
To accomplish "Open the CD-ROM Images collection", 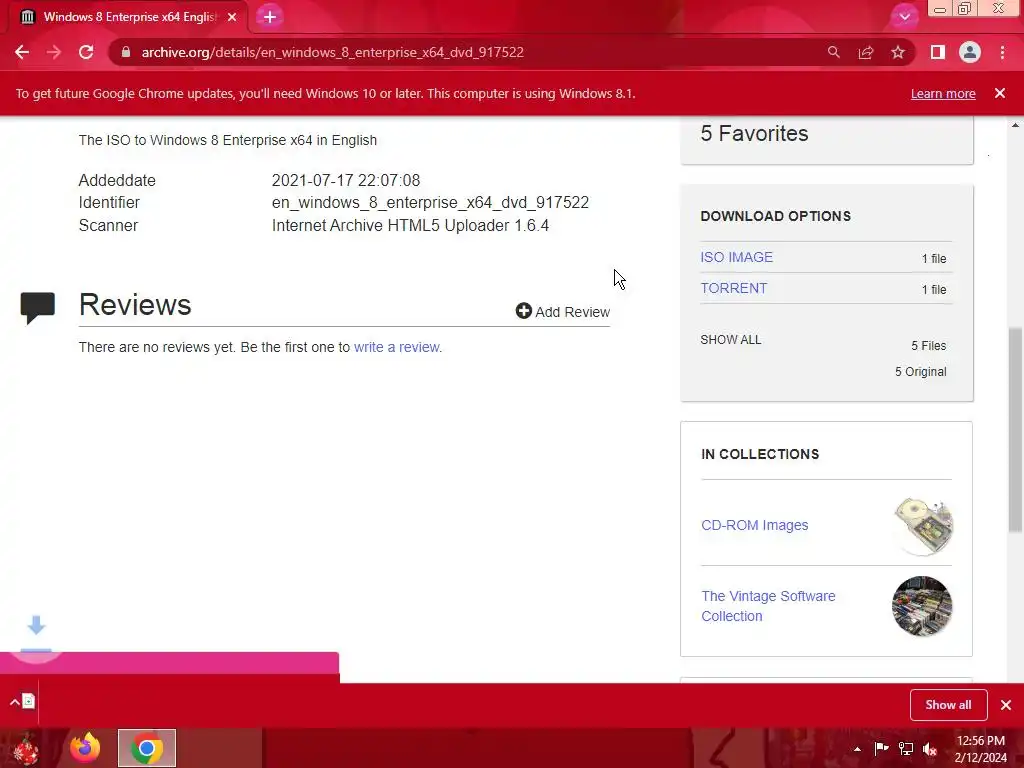I will pyautogui.click(x=754, y=525).
